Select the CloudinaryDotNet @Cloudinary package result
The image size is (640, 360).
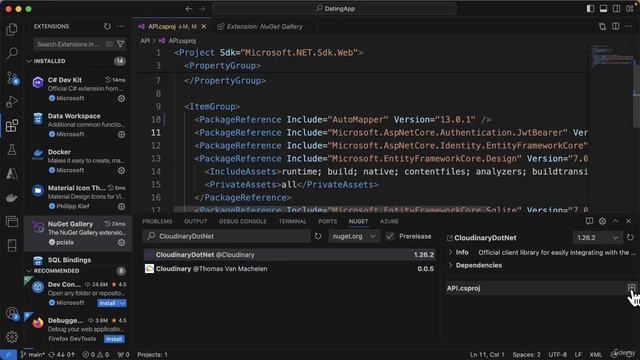290,255
